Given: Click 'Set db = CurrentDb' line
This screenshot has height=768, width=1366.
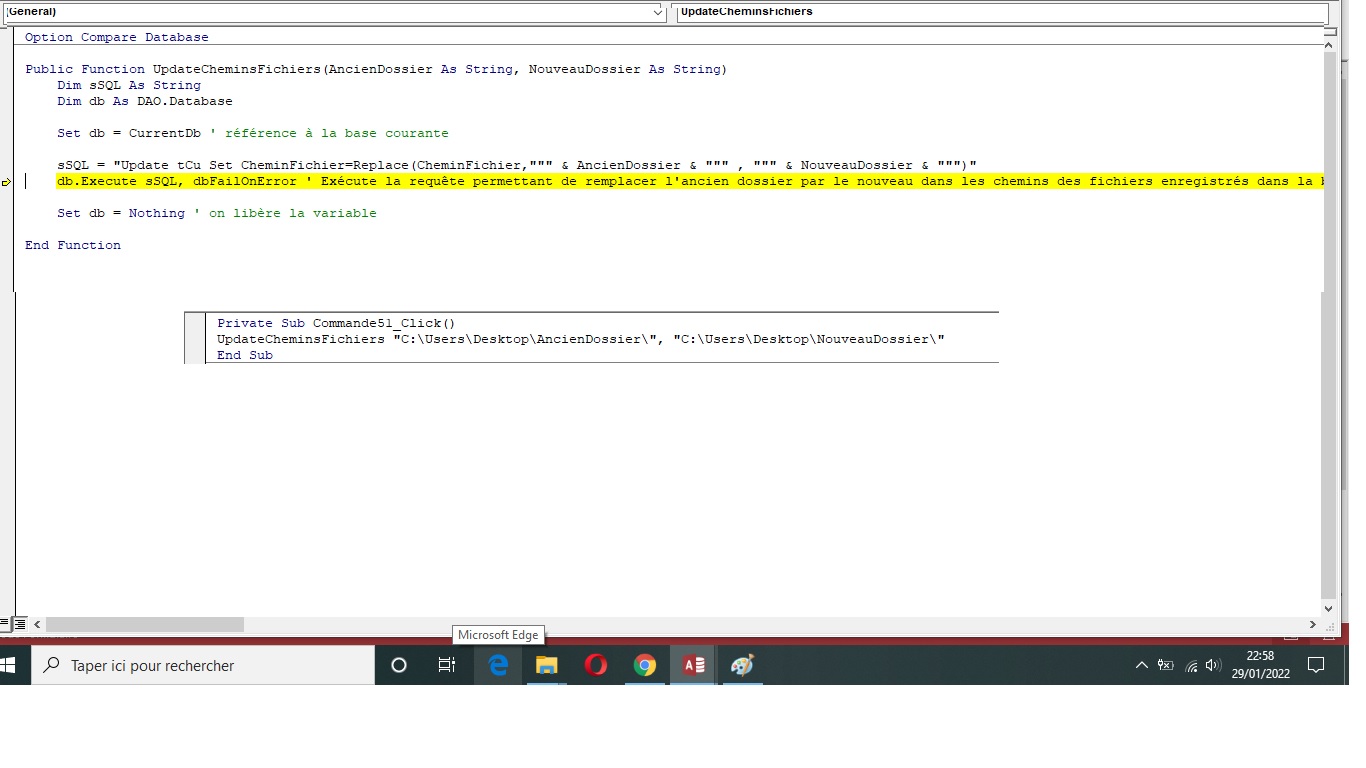Looking at the screenshot, I should click(253, 133).
